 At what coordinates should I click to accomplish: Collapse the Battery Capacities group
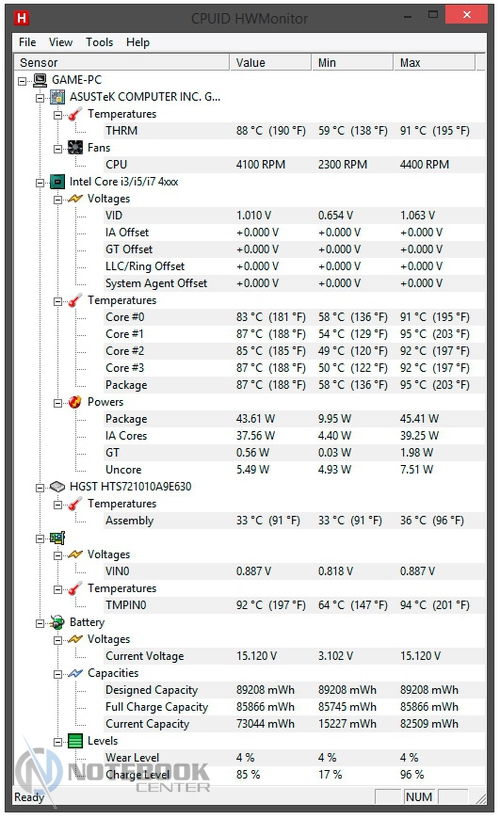pyautogui.click(x=57, y=674)
